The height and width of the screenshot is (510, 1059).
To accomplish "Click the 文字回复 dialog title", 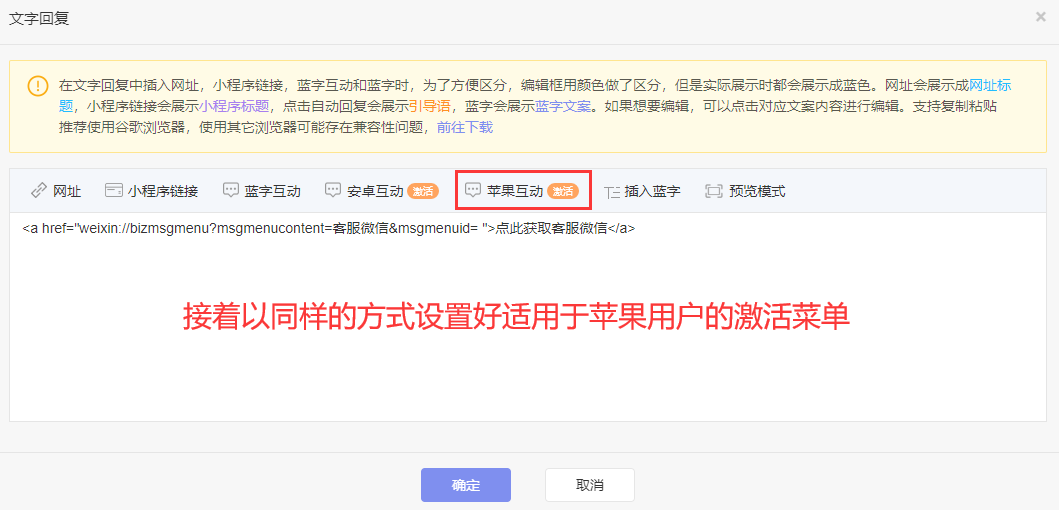I will (x=38, y=19).
